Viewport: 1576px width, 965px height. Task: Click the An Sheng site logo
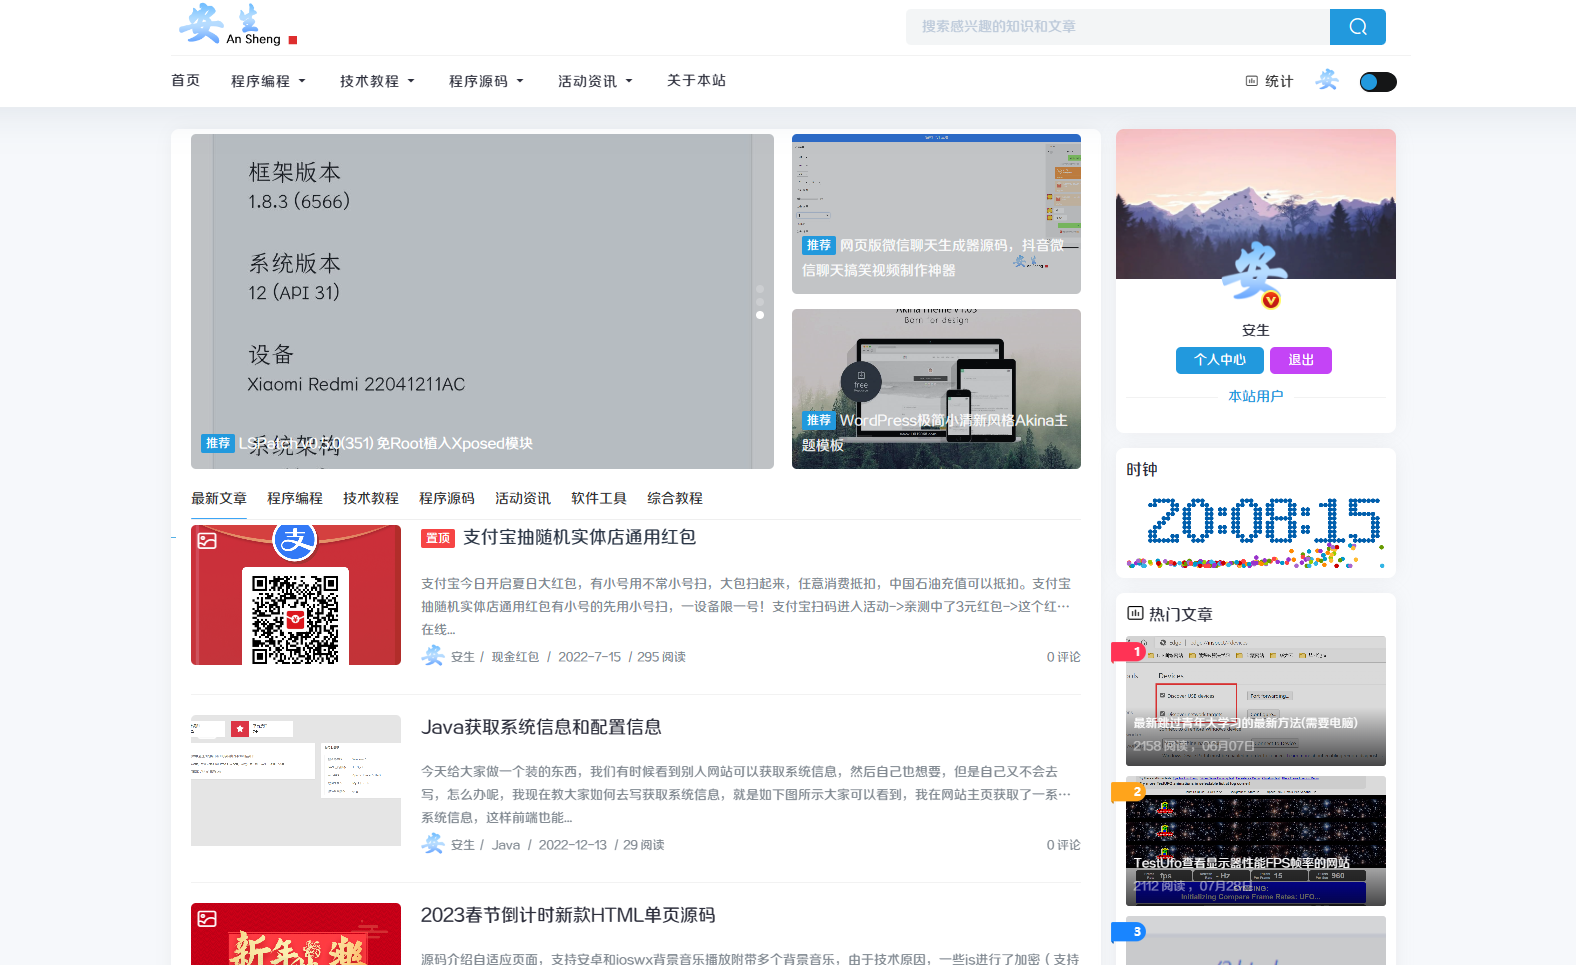coord(238,25)
